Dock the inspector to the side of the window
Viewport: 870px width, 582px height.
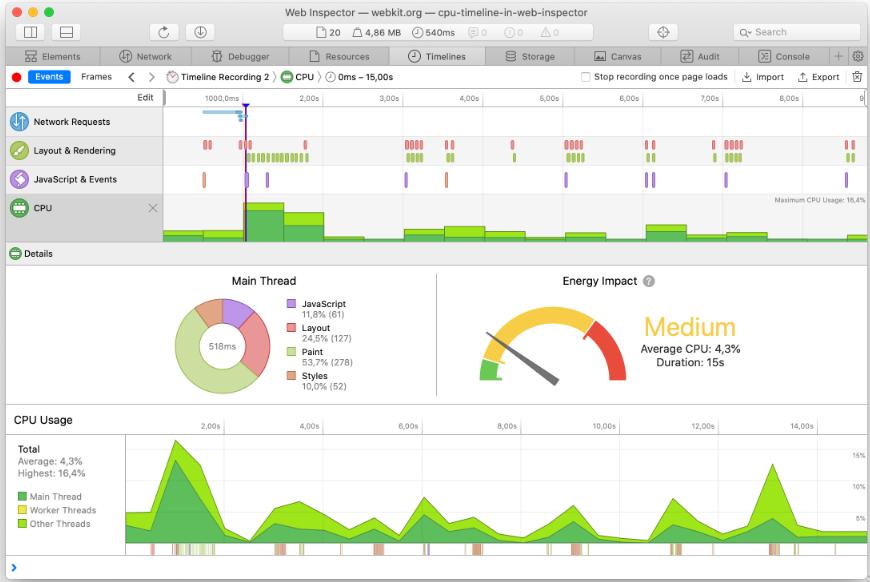31,32
